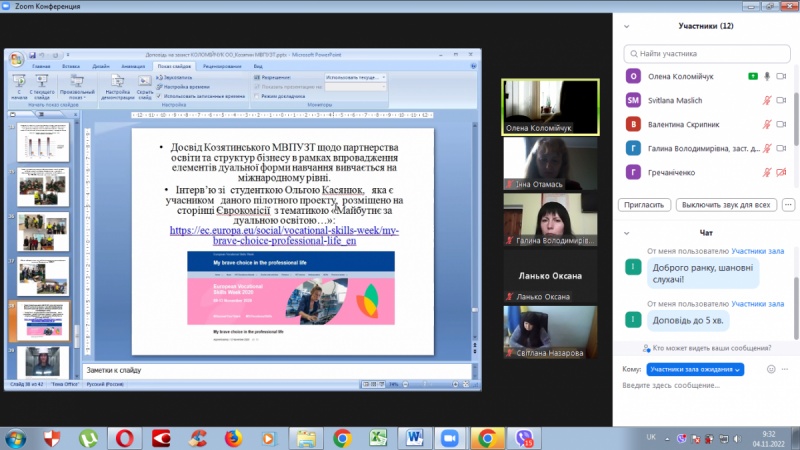
Task: Collapse the Чат panel chevron
Action: click(627, 231)
